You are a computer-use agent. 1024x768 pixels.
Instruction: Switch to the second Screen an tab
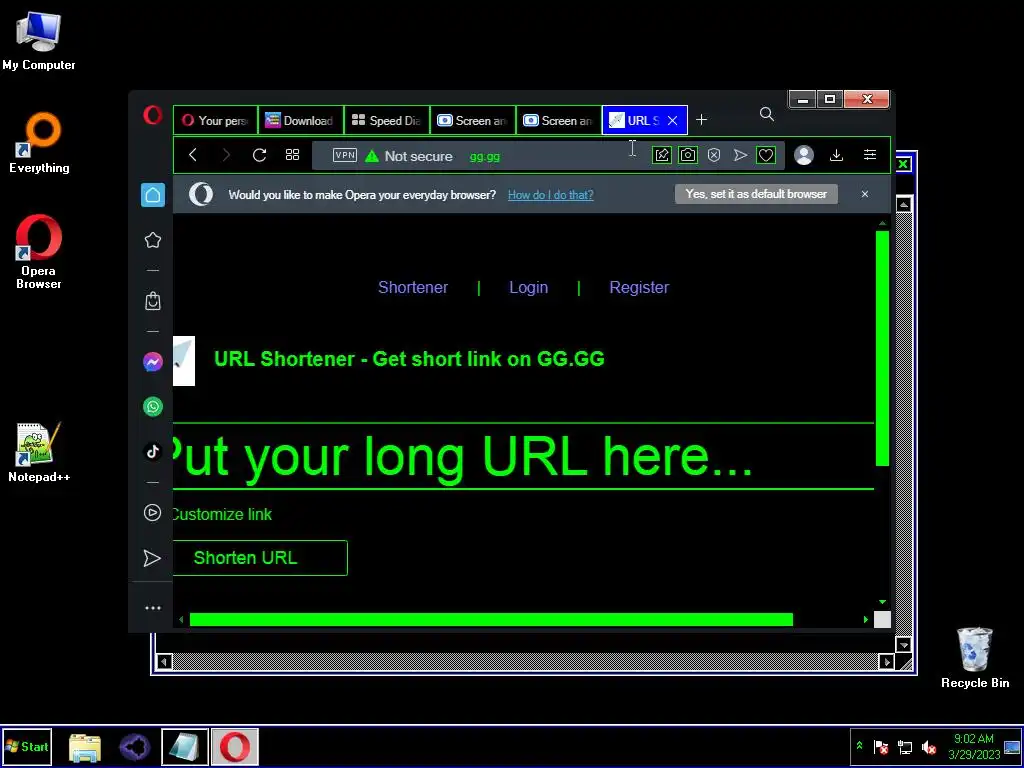[559, 120]
